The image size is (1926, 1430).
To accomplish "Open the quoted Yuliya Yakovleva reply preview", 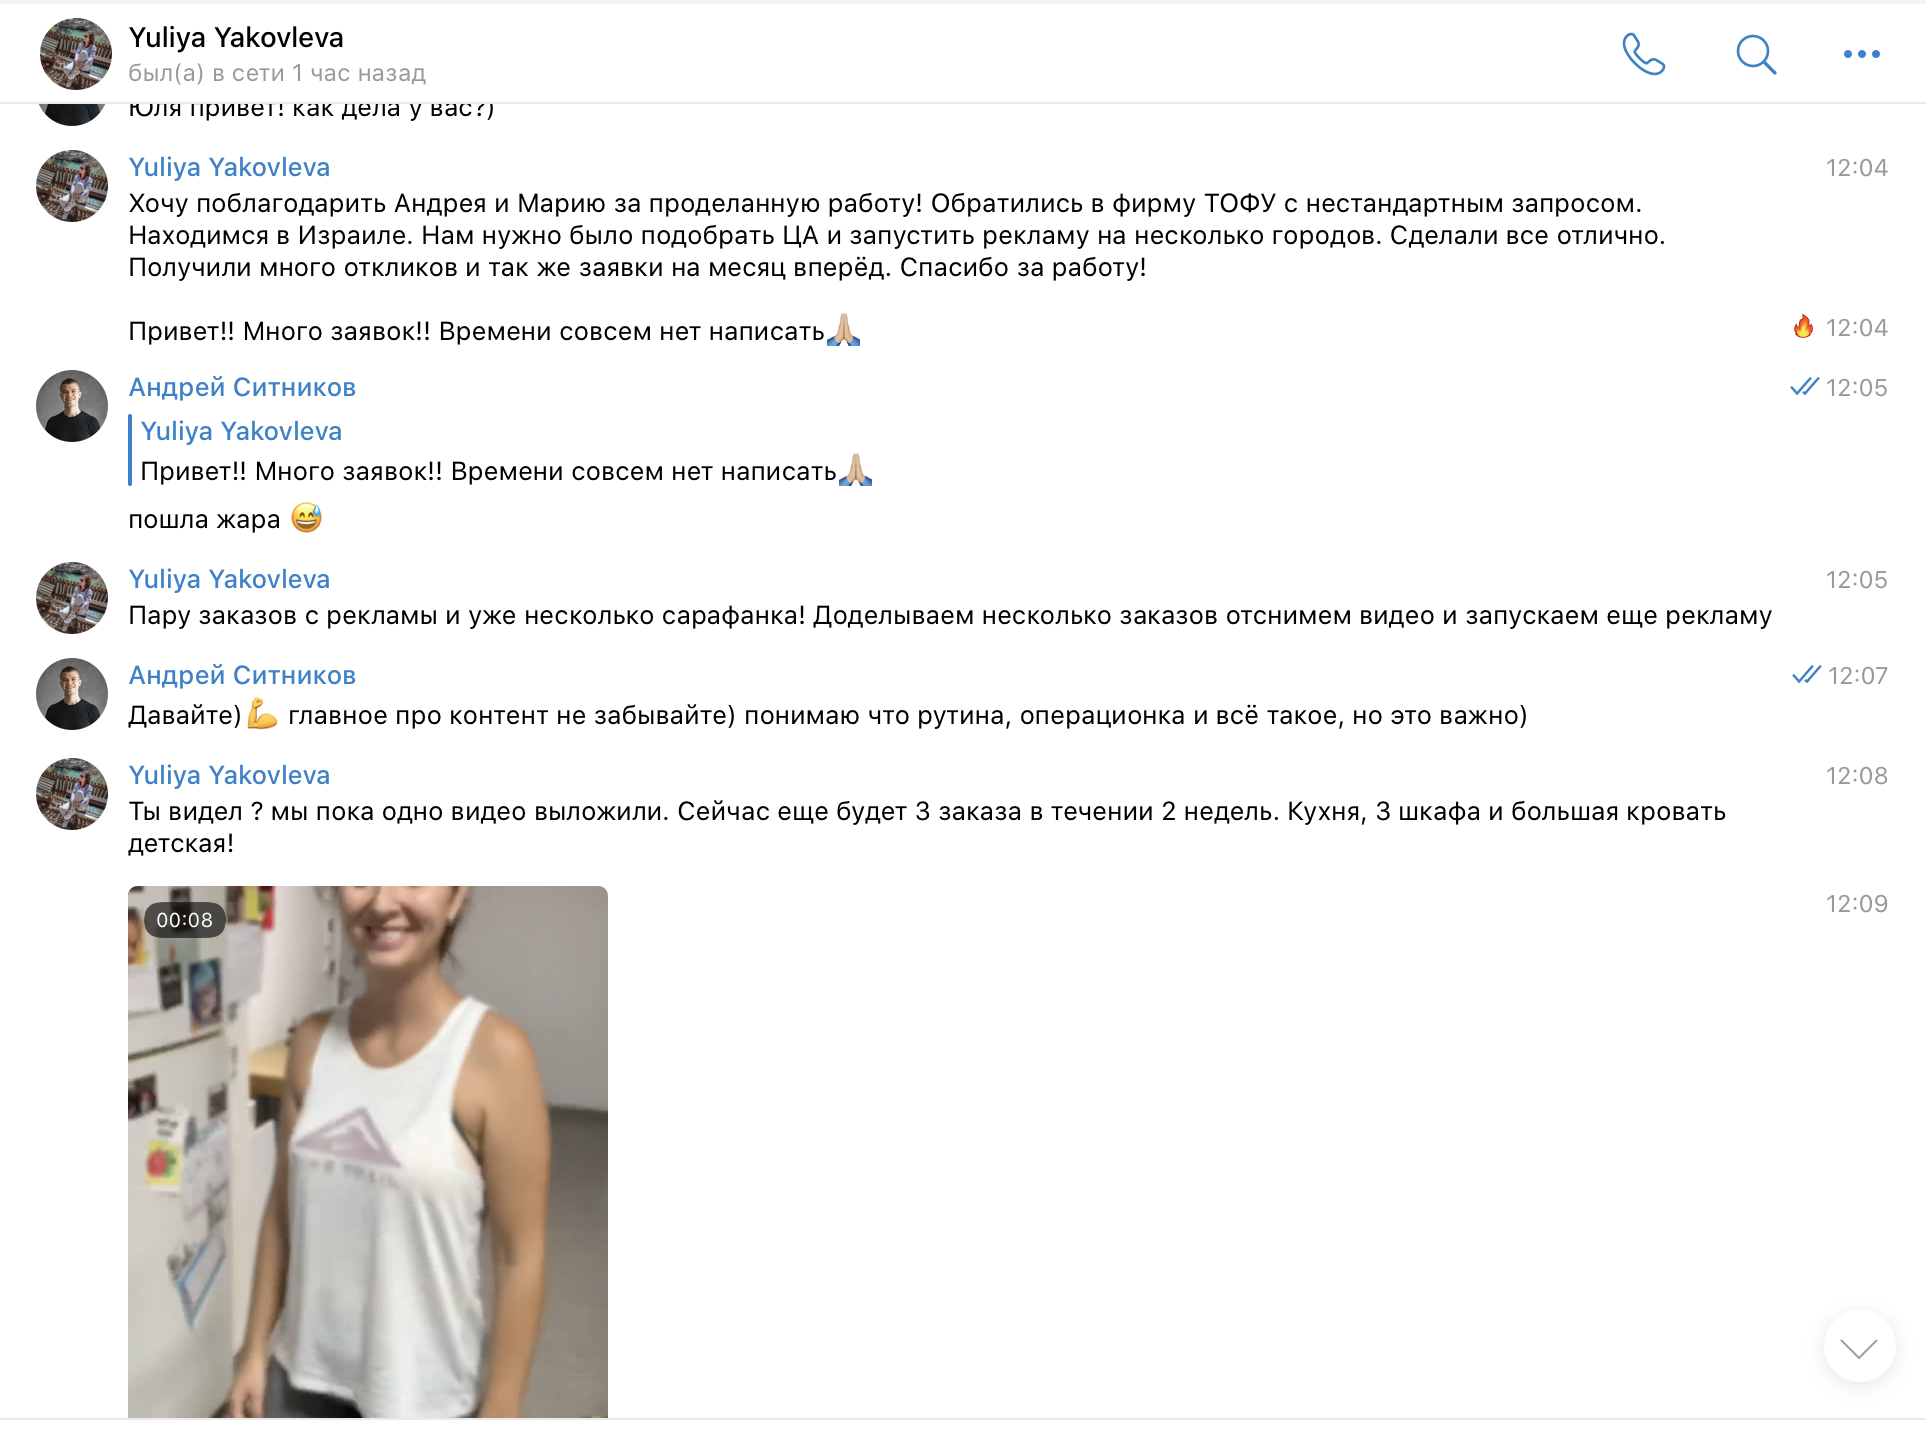I will click(500, 451).
